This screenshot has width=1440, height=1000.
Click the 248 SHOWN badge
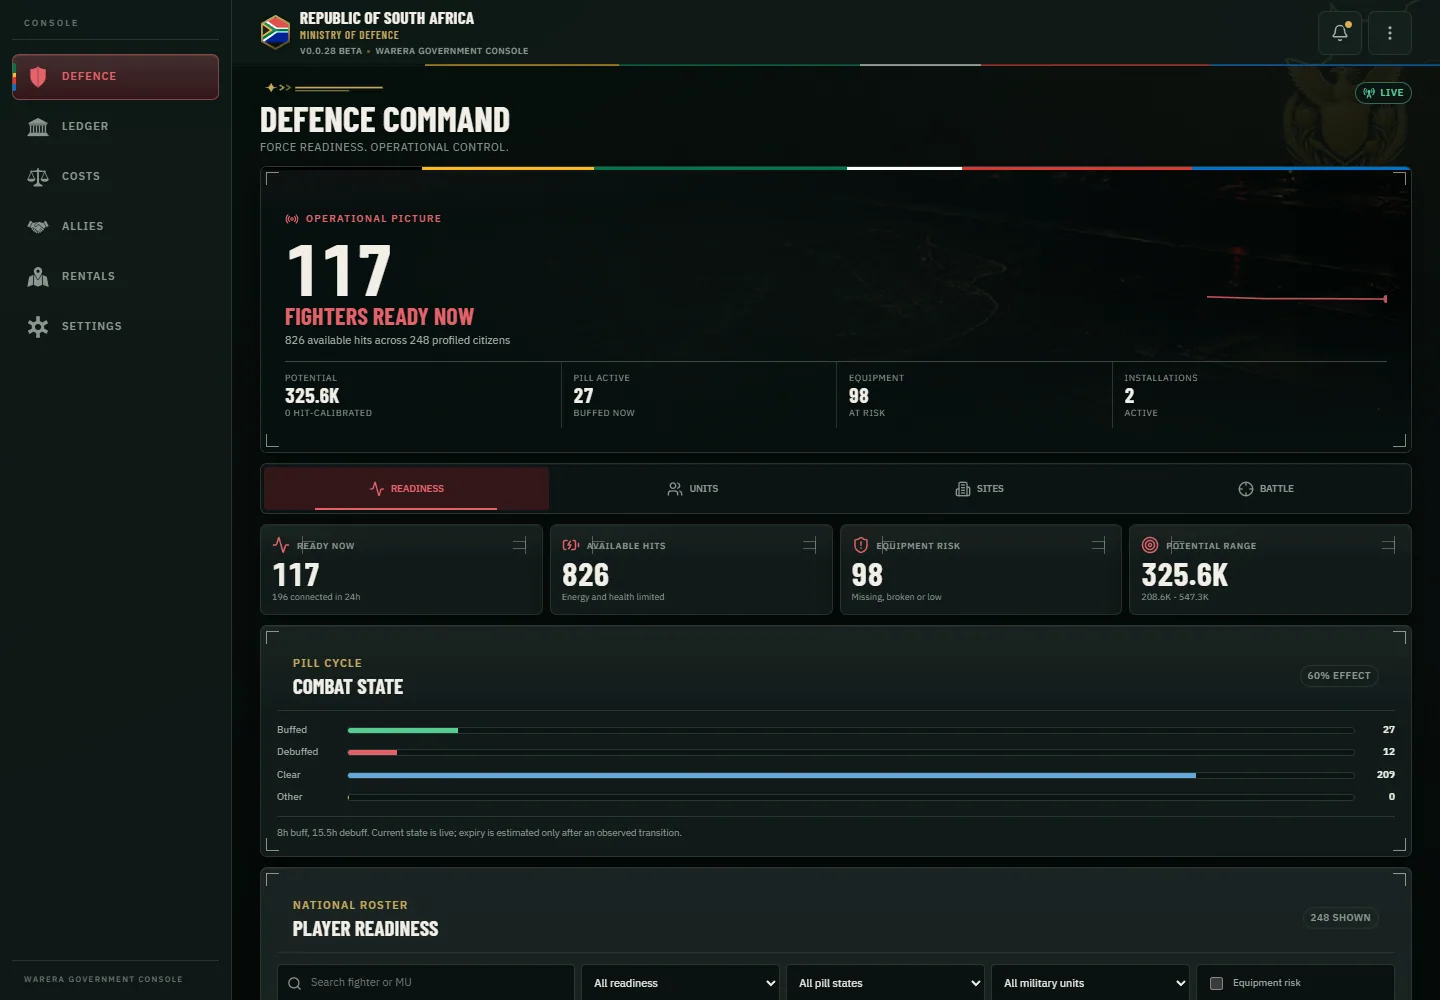click(x=1340, y=918)
